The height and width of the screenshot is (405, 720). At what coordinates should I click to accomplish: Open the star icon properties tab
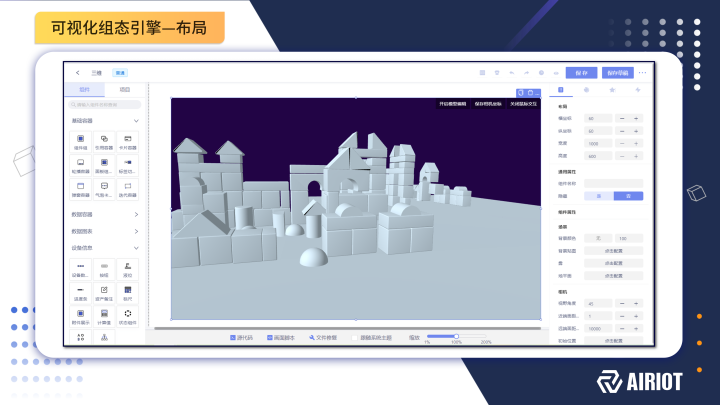(x=612, y=90)
